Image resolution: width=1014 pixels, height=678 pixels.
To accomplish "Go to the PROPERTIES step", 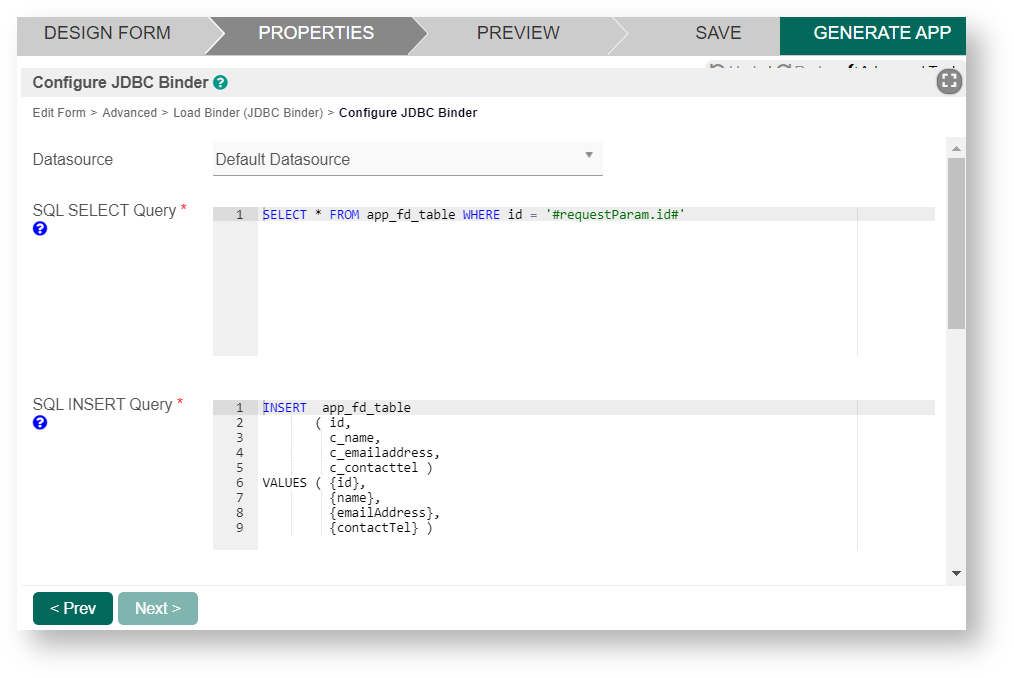I will tap(316, 33).
